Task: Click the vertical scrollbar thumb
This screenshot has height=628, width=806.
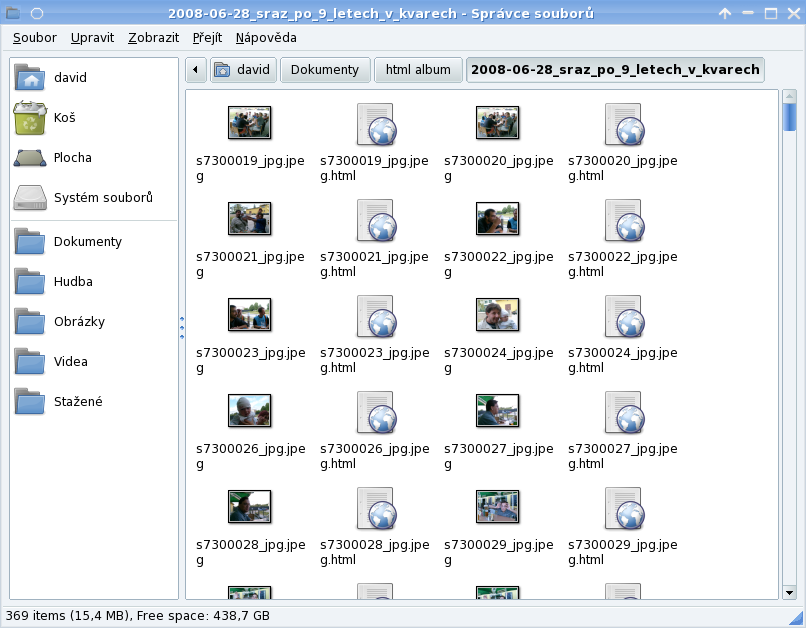Action: click(x=789, y=117)
